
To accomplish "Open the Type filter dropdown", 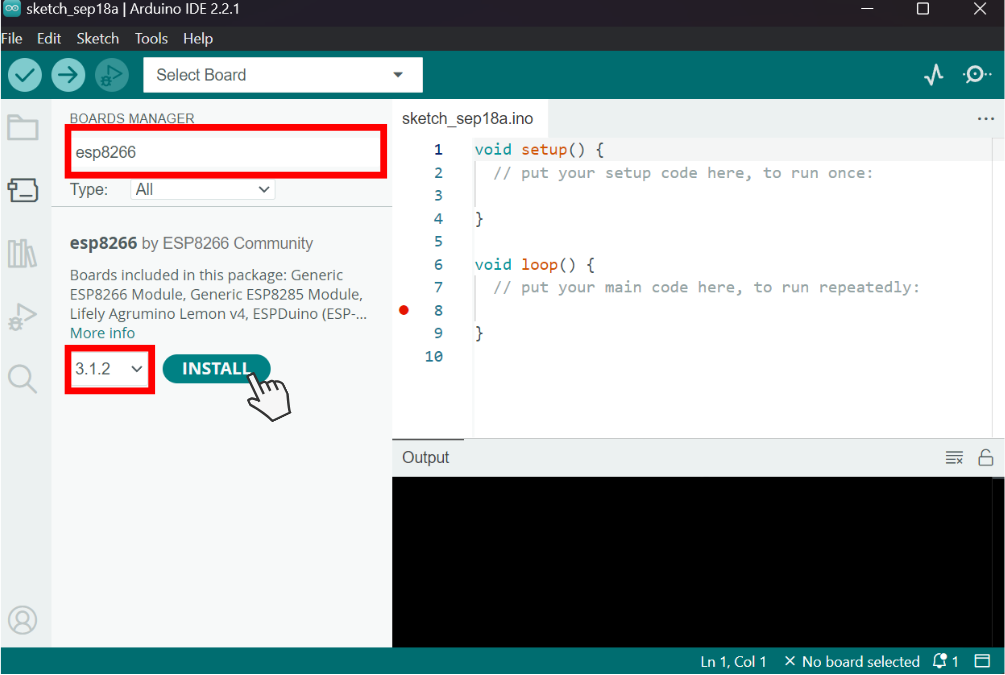I will tap(202, 189).
